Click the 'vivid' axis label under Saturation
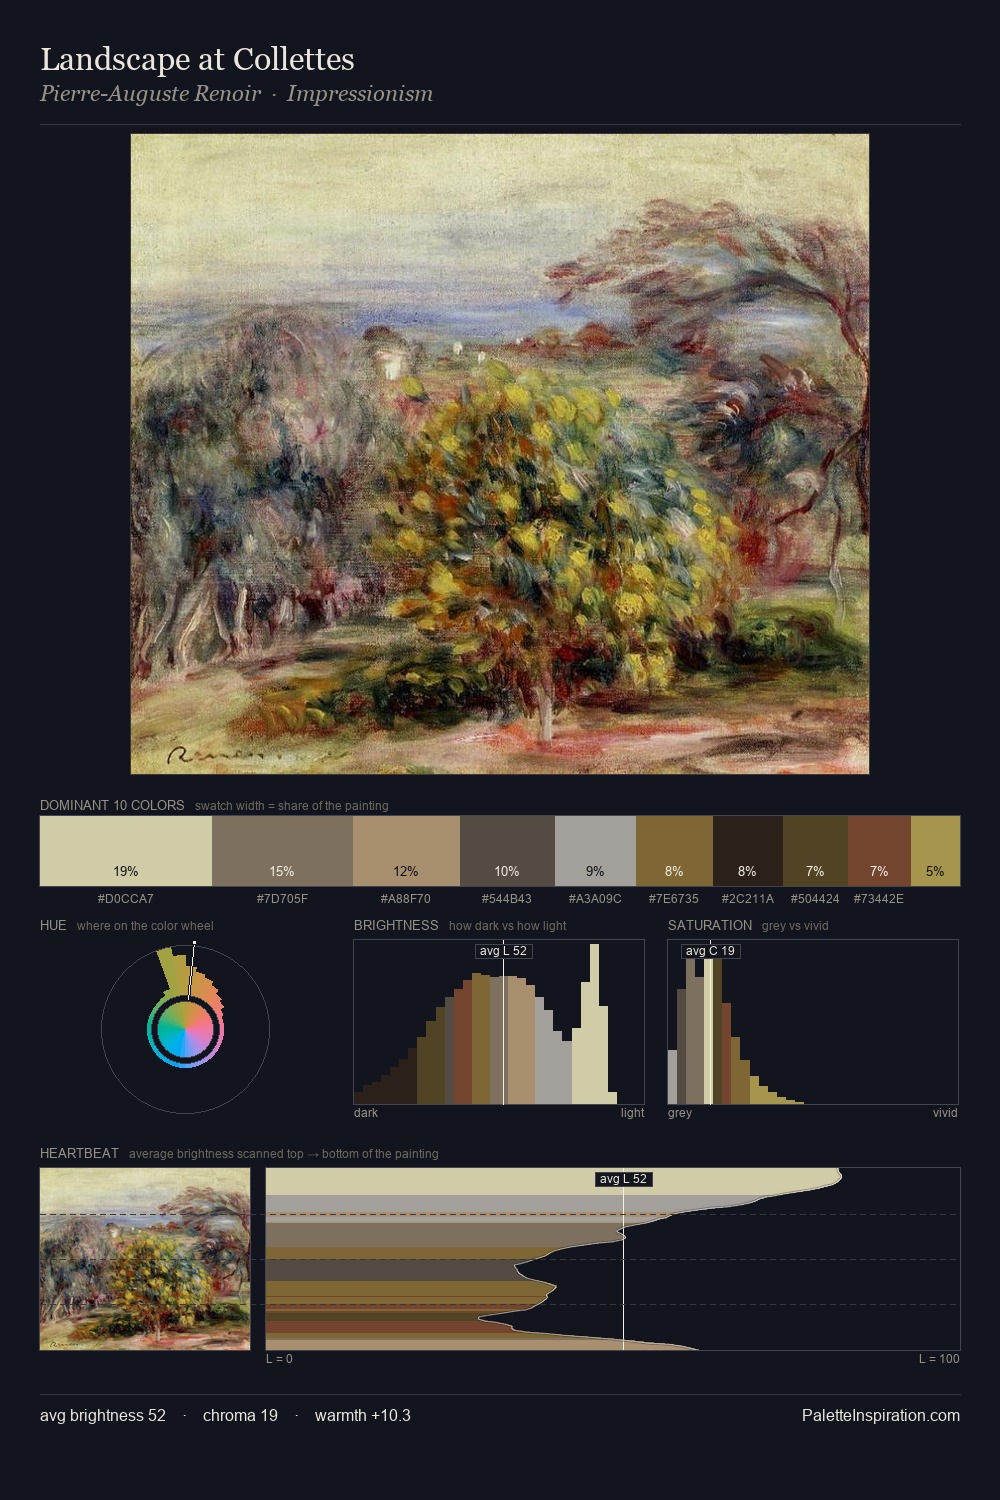 click(x=945, y=1112)
